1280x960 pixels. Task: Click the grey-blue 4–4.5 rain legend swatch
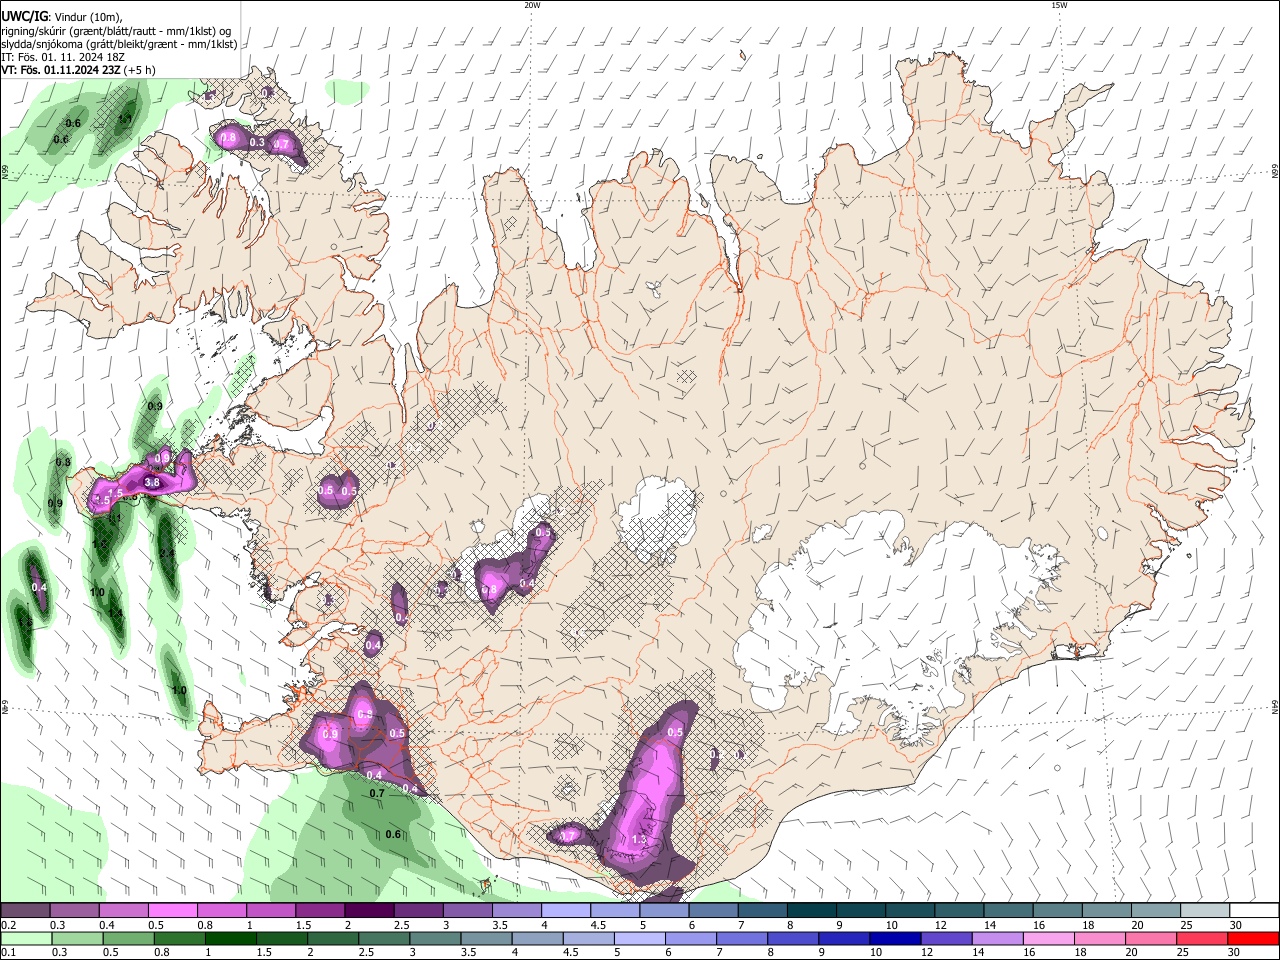click(x=536, y=939)
